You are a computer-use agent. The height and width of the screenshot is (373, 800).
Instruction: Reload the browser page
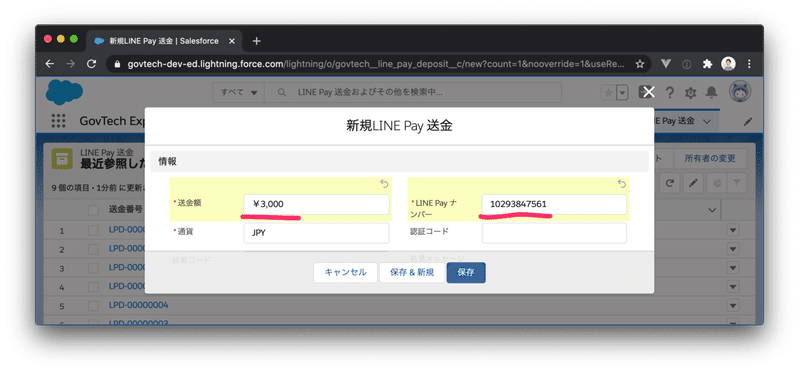[x=91, y=64]
